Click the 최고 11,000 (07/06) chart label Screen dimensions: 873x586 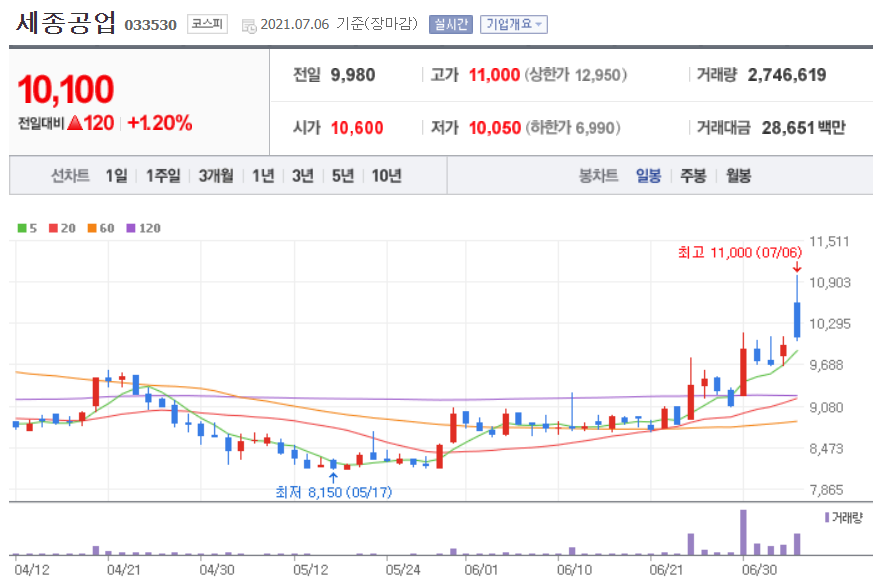click(740, 253)
